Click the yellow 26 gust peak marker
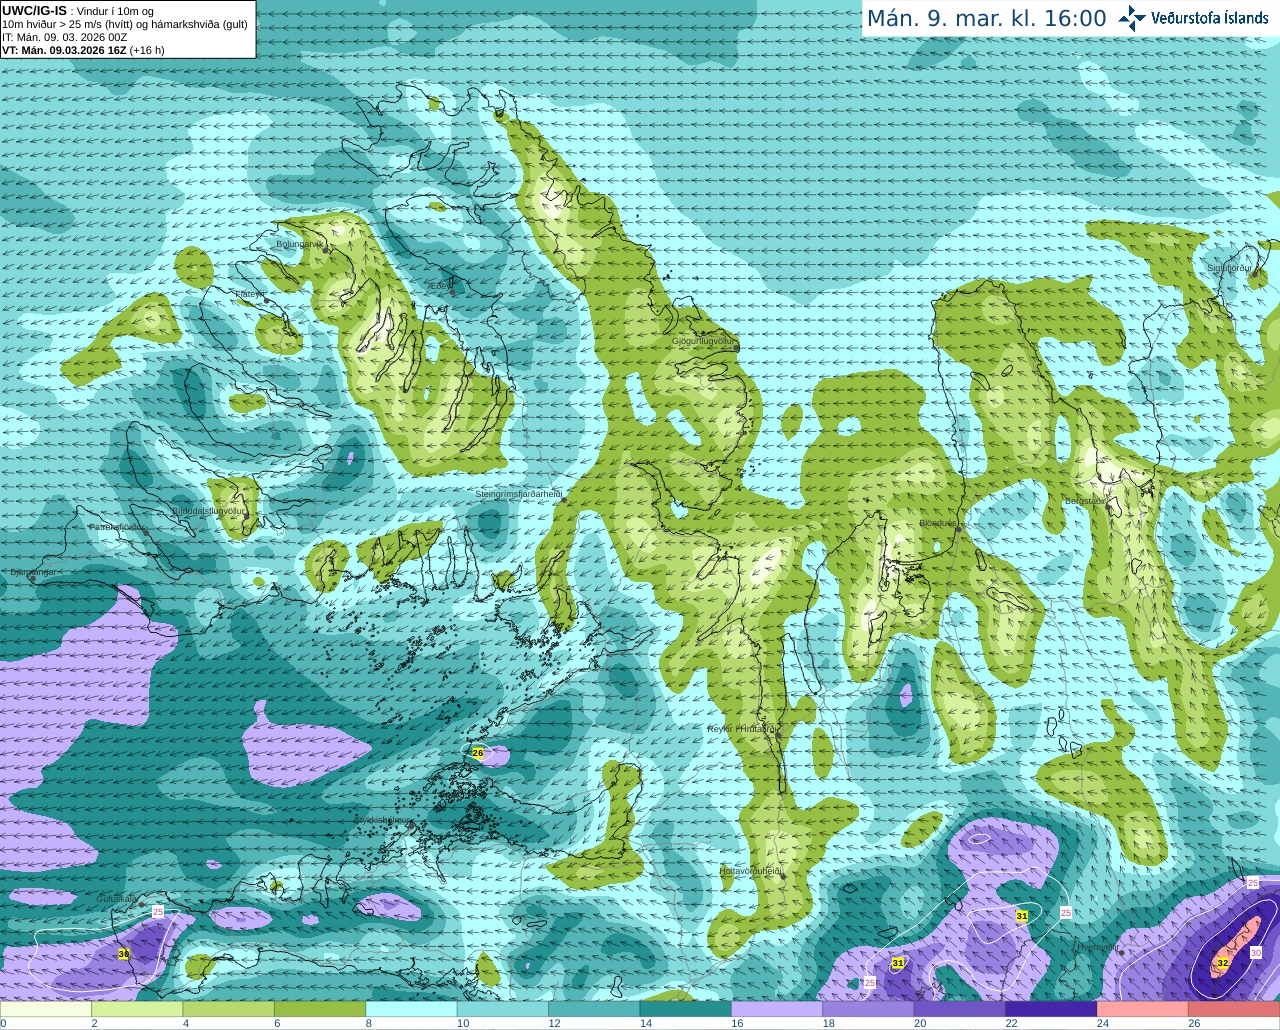The width and height of the screenshot is (1280, 1030). pyautogui.click(x=478, y=753)
